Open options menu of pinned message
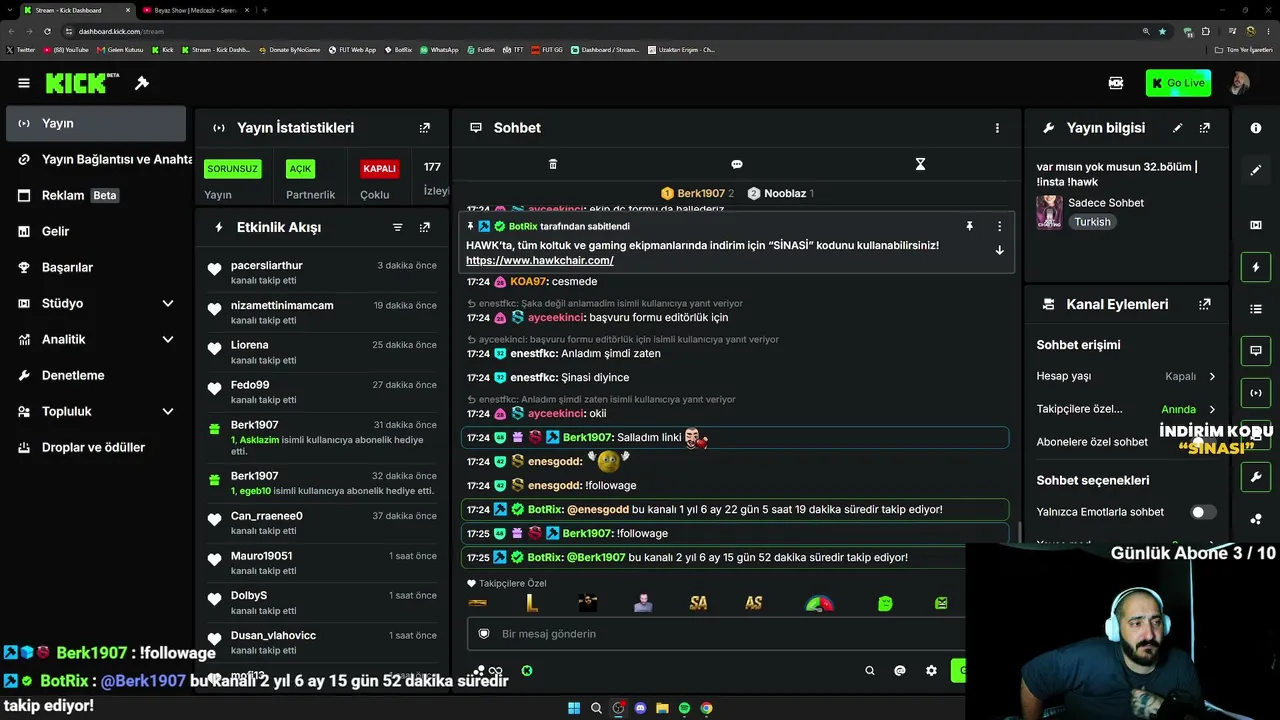The image size is (1280, 720). coord(999,227)
